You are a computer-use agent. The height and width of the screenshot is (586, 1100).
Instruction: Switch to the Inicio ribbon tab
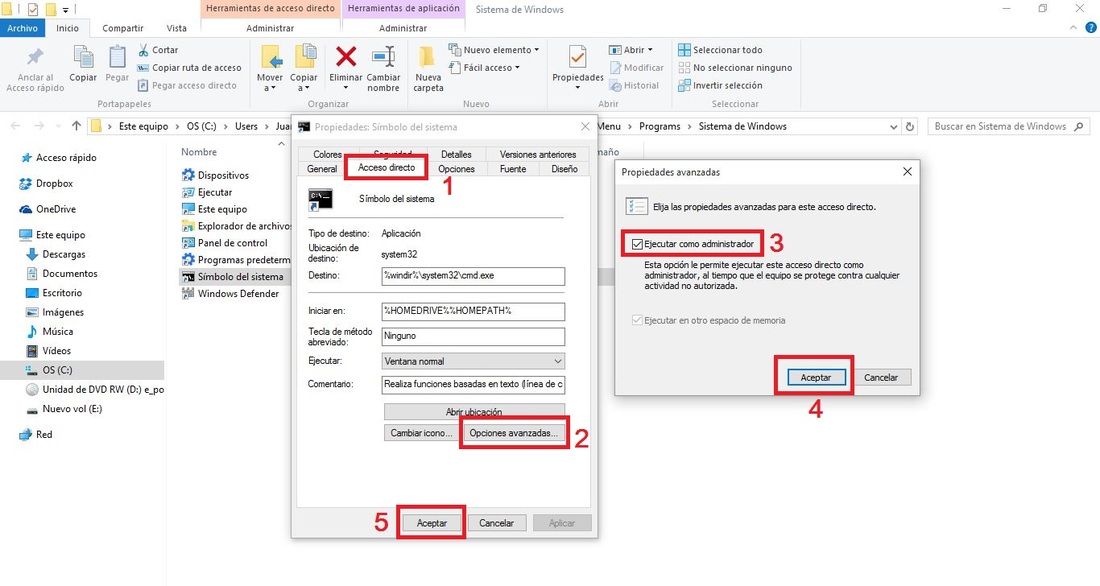[67, 28]
